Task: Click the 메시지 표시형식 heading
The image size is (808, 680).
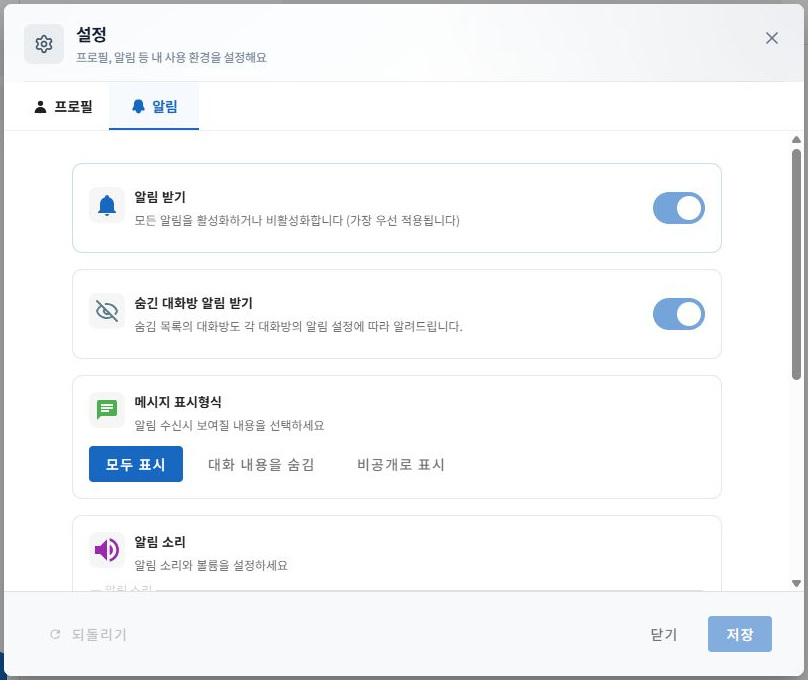Action: tap(178, 402)
